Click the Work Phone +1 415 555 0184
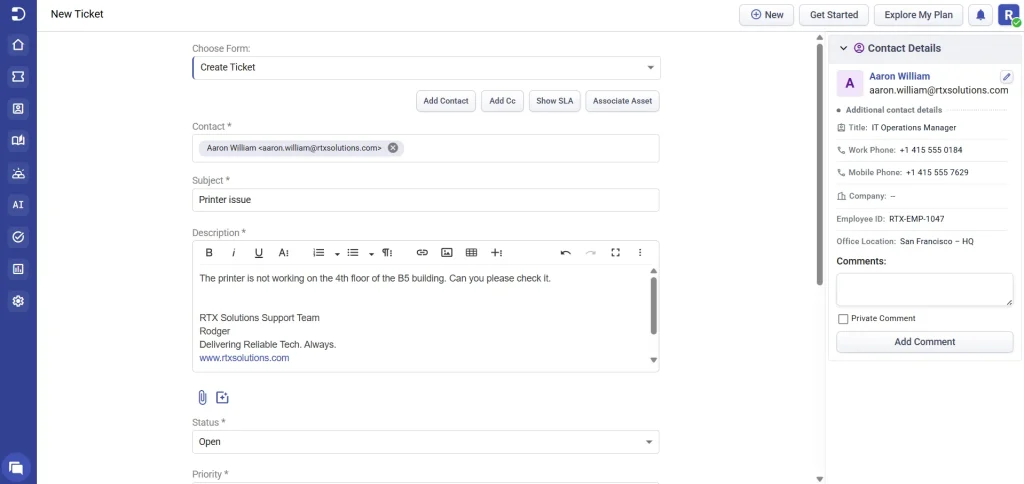 [x=931, y=150]
